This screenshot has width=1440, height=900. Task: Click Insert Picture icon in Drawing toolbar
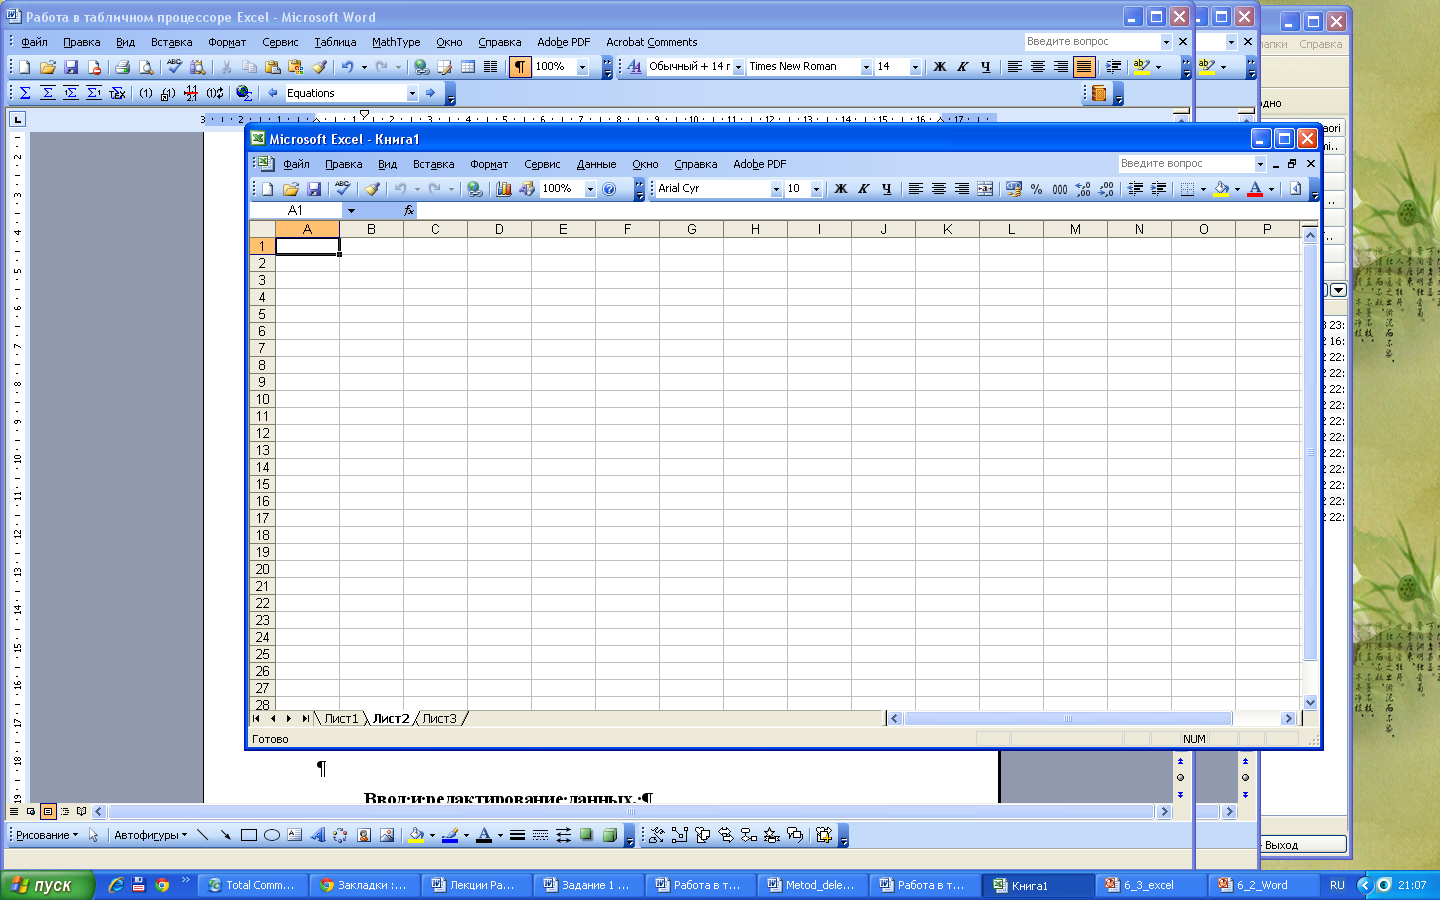point(386,835)
